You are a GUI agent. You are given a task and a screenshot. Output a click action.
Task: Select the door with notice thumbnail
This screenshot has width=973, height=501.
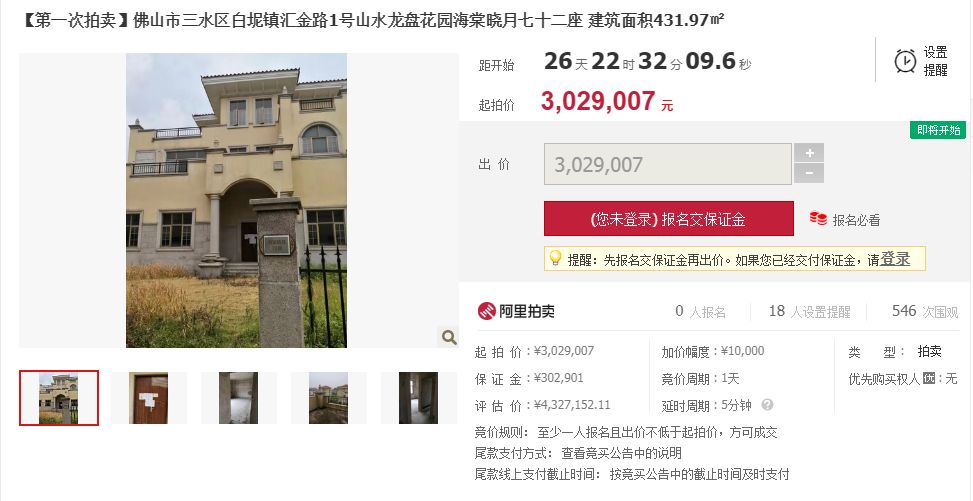click(148, 398)
